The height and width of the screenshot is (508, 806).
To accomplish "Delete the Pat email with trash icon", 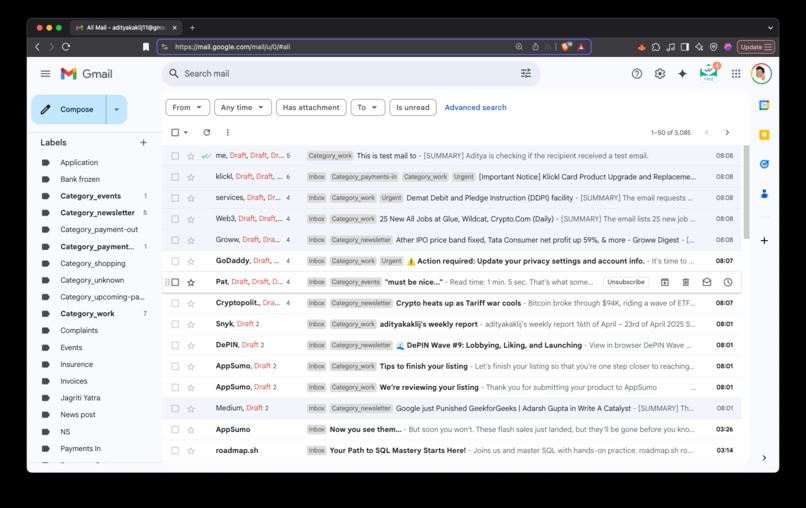I will [x=685, y=282].
